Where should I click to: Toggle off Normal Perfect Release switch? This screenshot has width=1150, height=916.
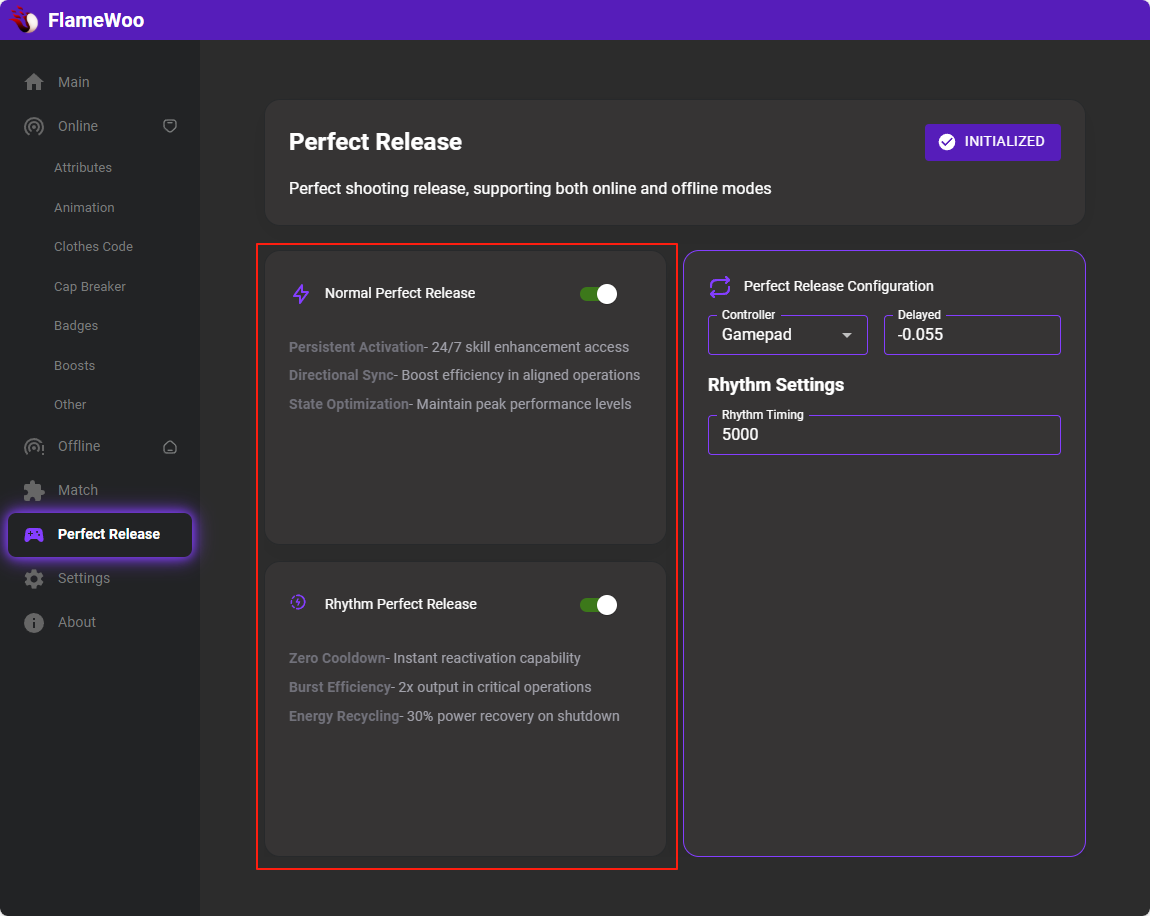click(598, 294)
